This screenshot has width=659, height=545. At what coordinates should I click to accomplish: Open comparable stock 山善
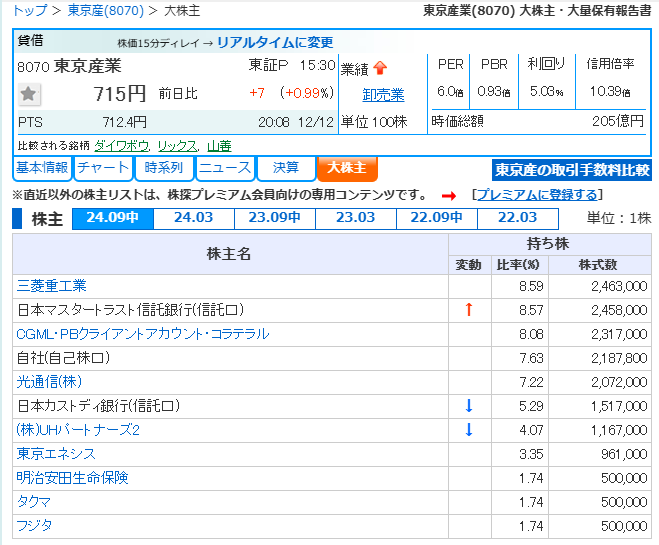[219, 146]
